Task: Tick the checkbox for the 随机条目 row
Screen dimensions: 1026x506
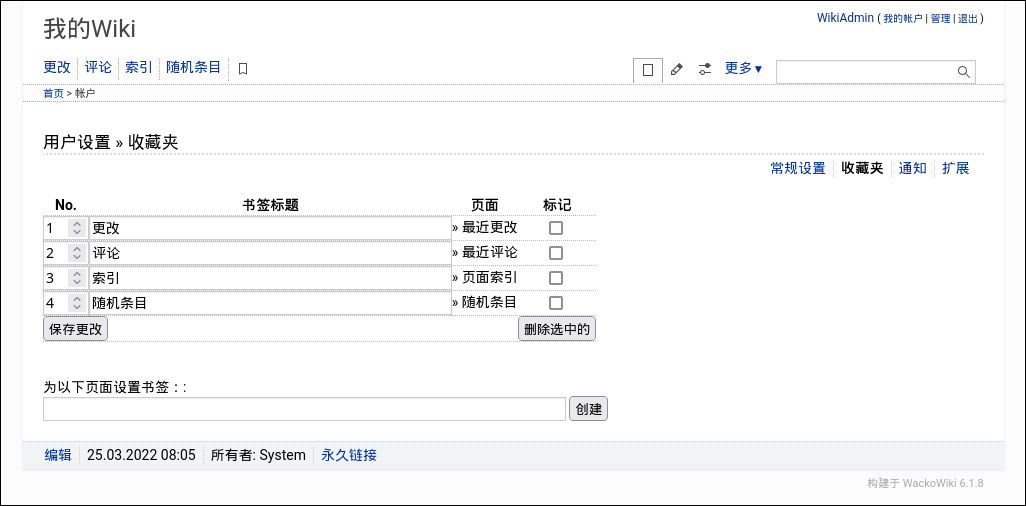Action: tap(556, 302)
